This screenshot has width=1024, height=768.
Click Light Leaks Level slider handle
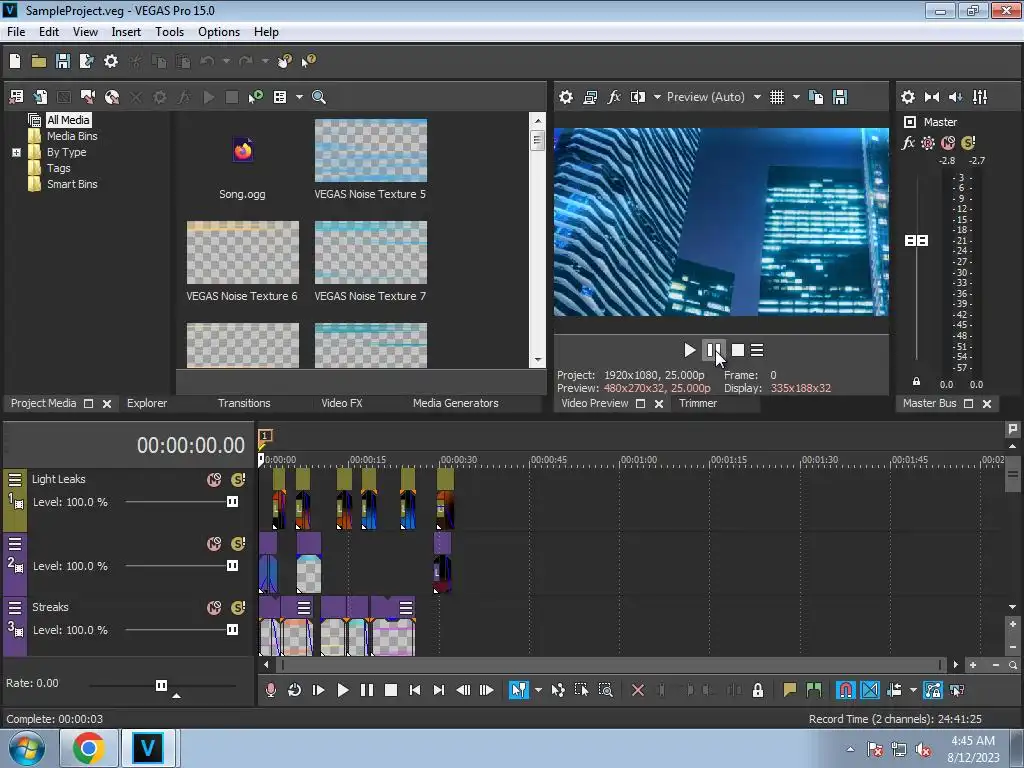point(232,502)
